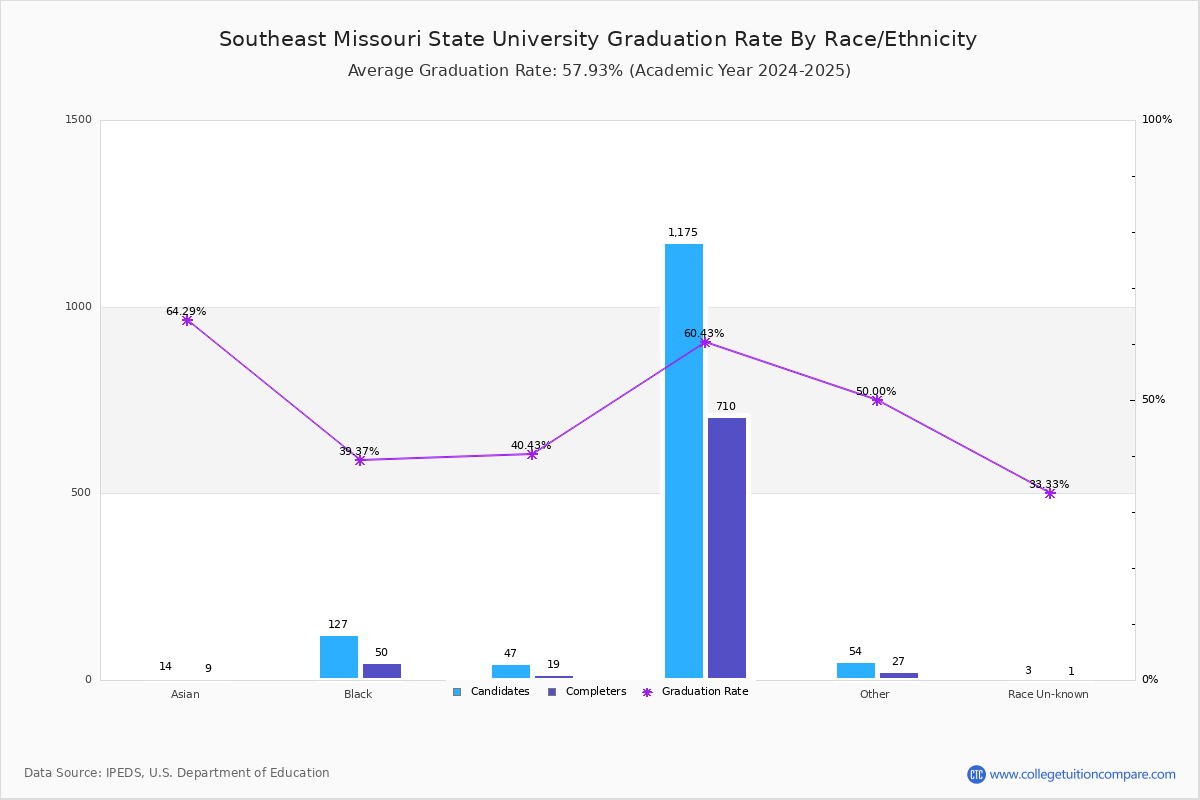This screenshot has height=800, width=1200.
Task: Select the 60.43% graduation rate marker
Action: 705,342
